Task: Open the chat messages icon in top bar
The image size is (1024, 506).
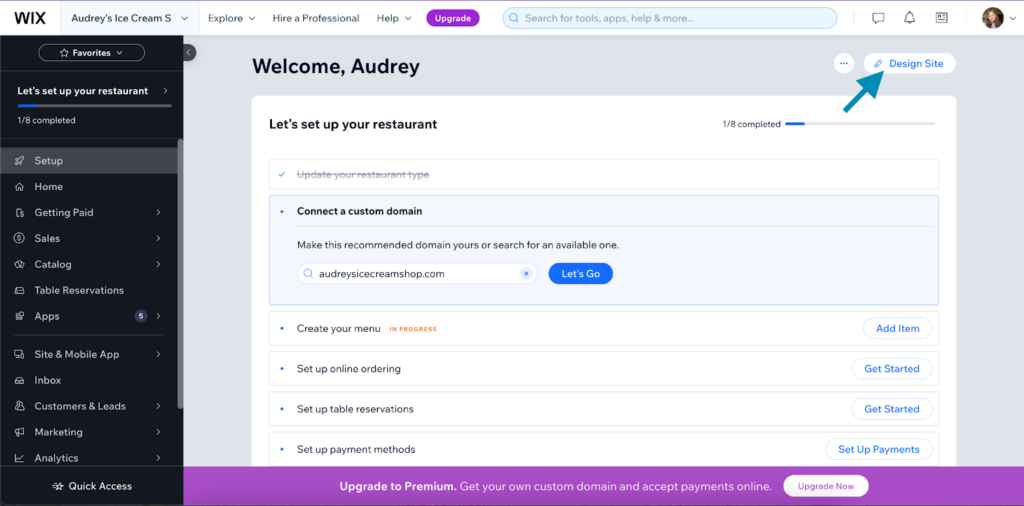Action: point(878,18)
